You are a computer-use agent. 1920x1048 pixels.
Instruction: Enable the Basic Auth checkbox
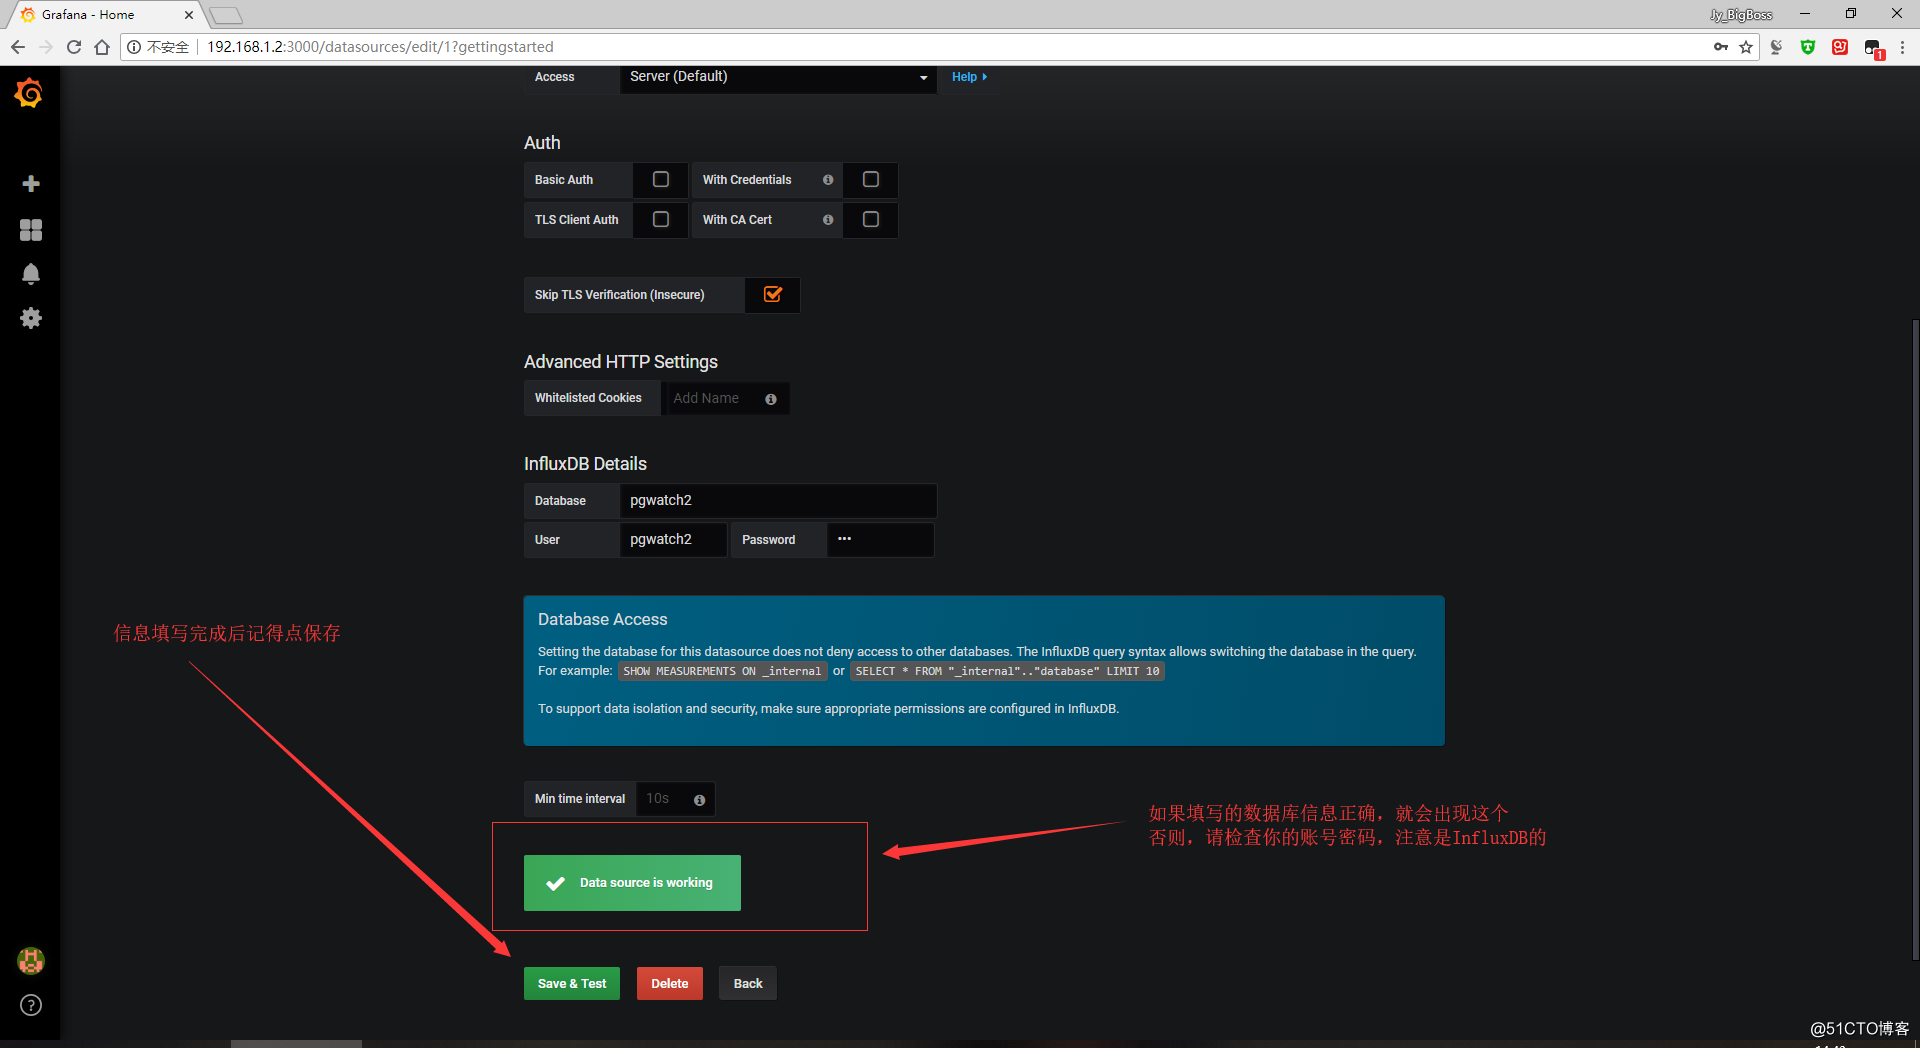661,180
